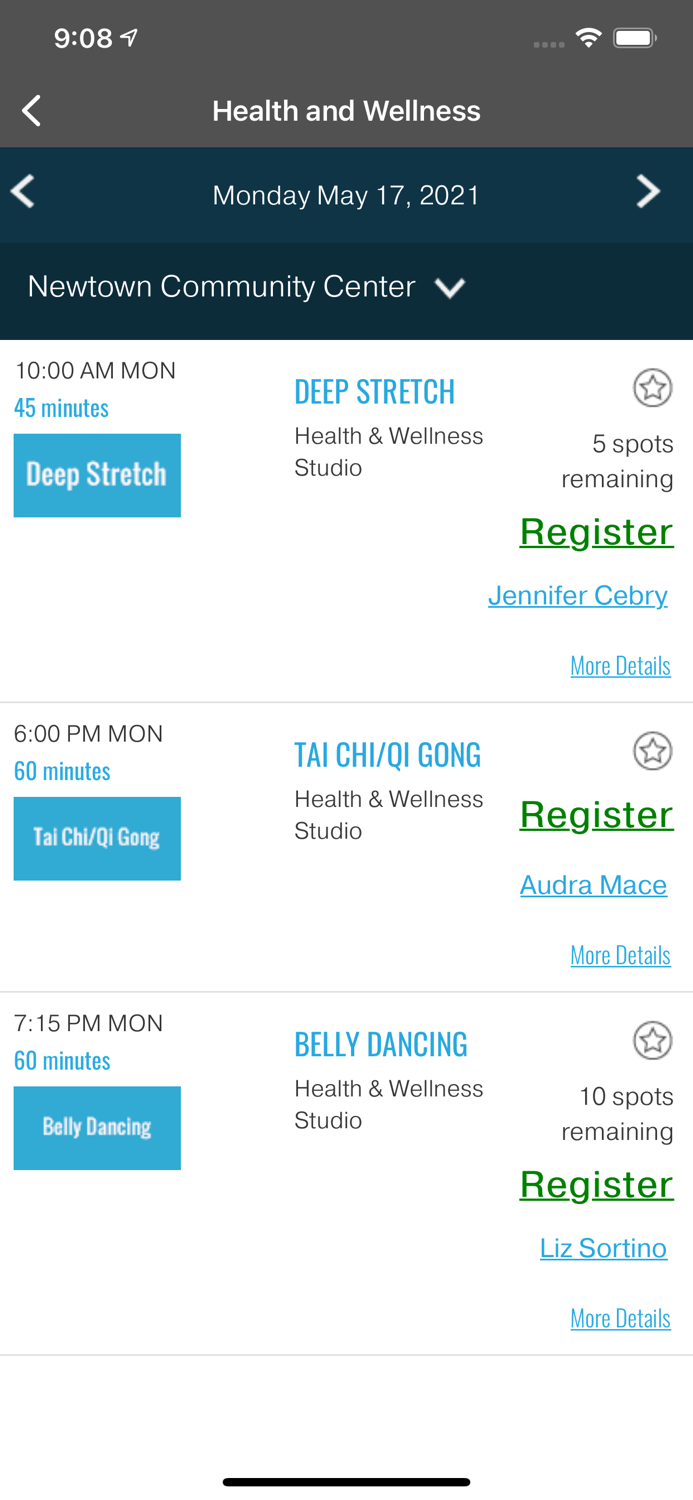Open Audra Mace instructor link
Viewport: 693px width, 1500px height.
[593, 885]
